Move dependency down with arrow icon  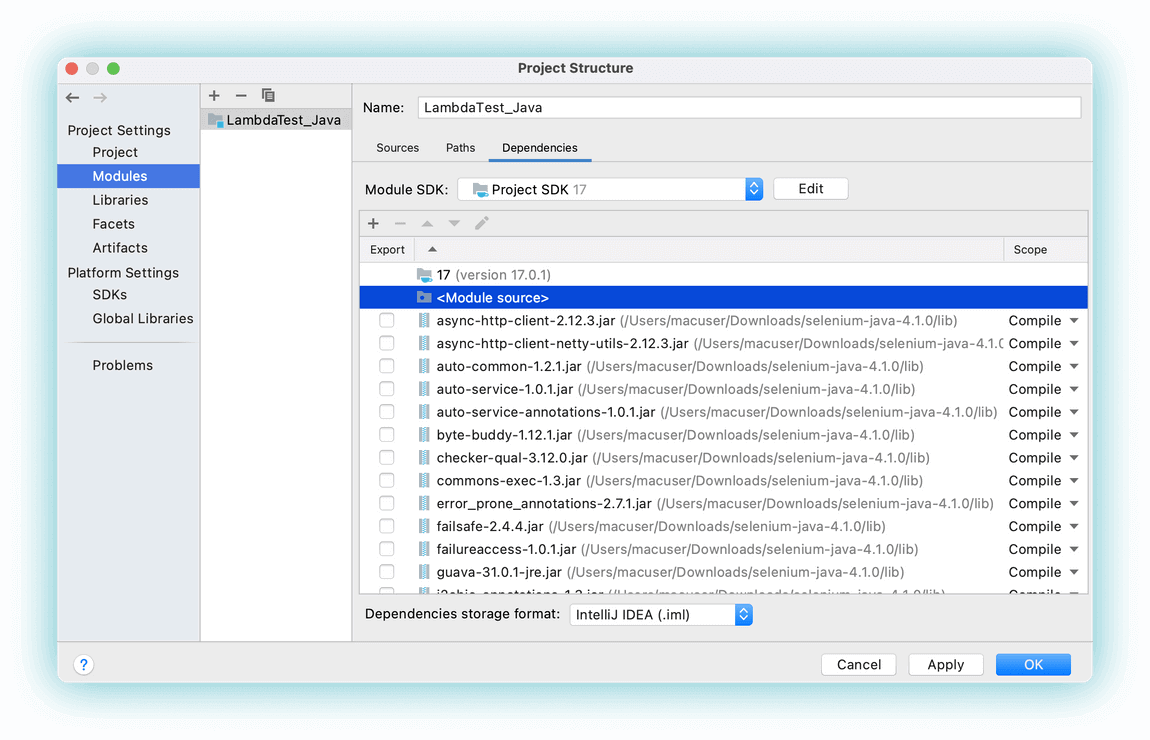(x=454, y=223)
